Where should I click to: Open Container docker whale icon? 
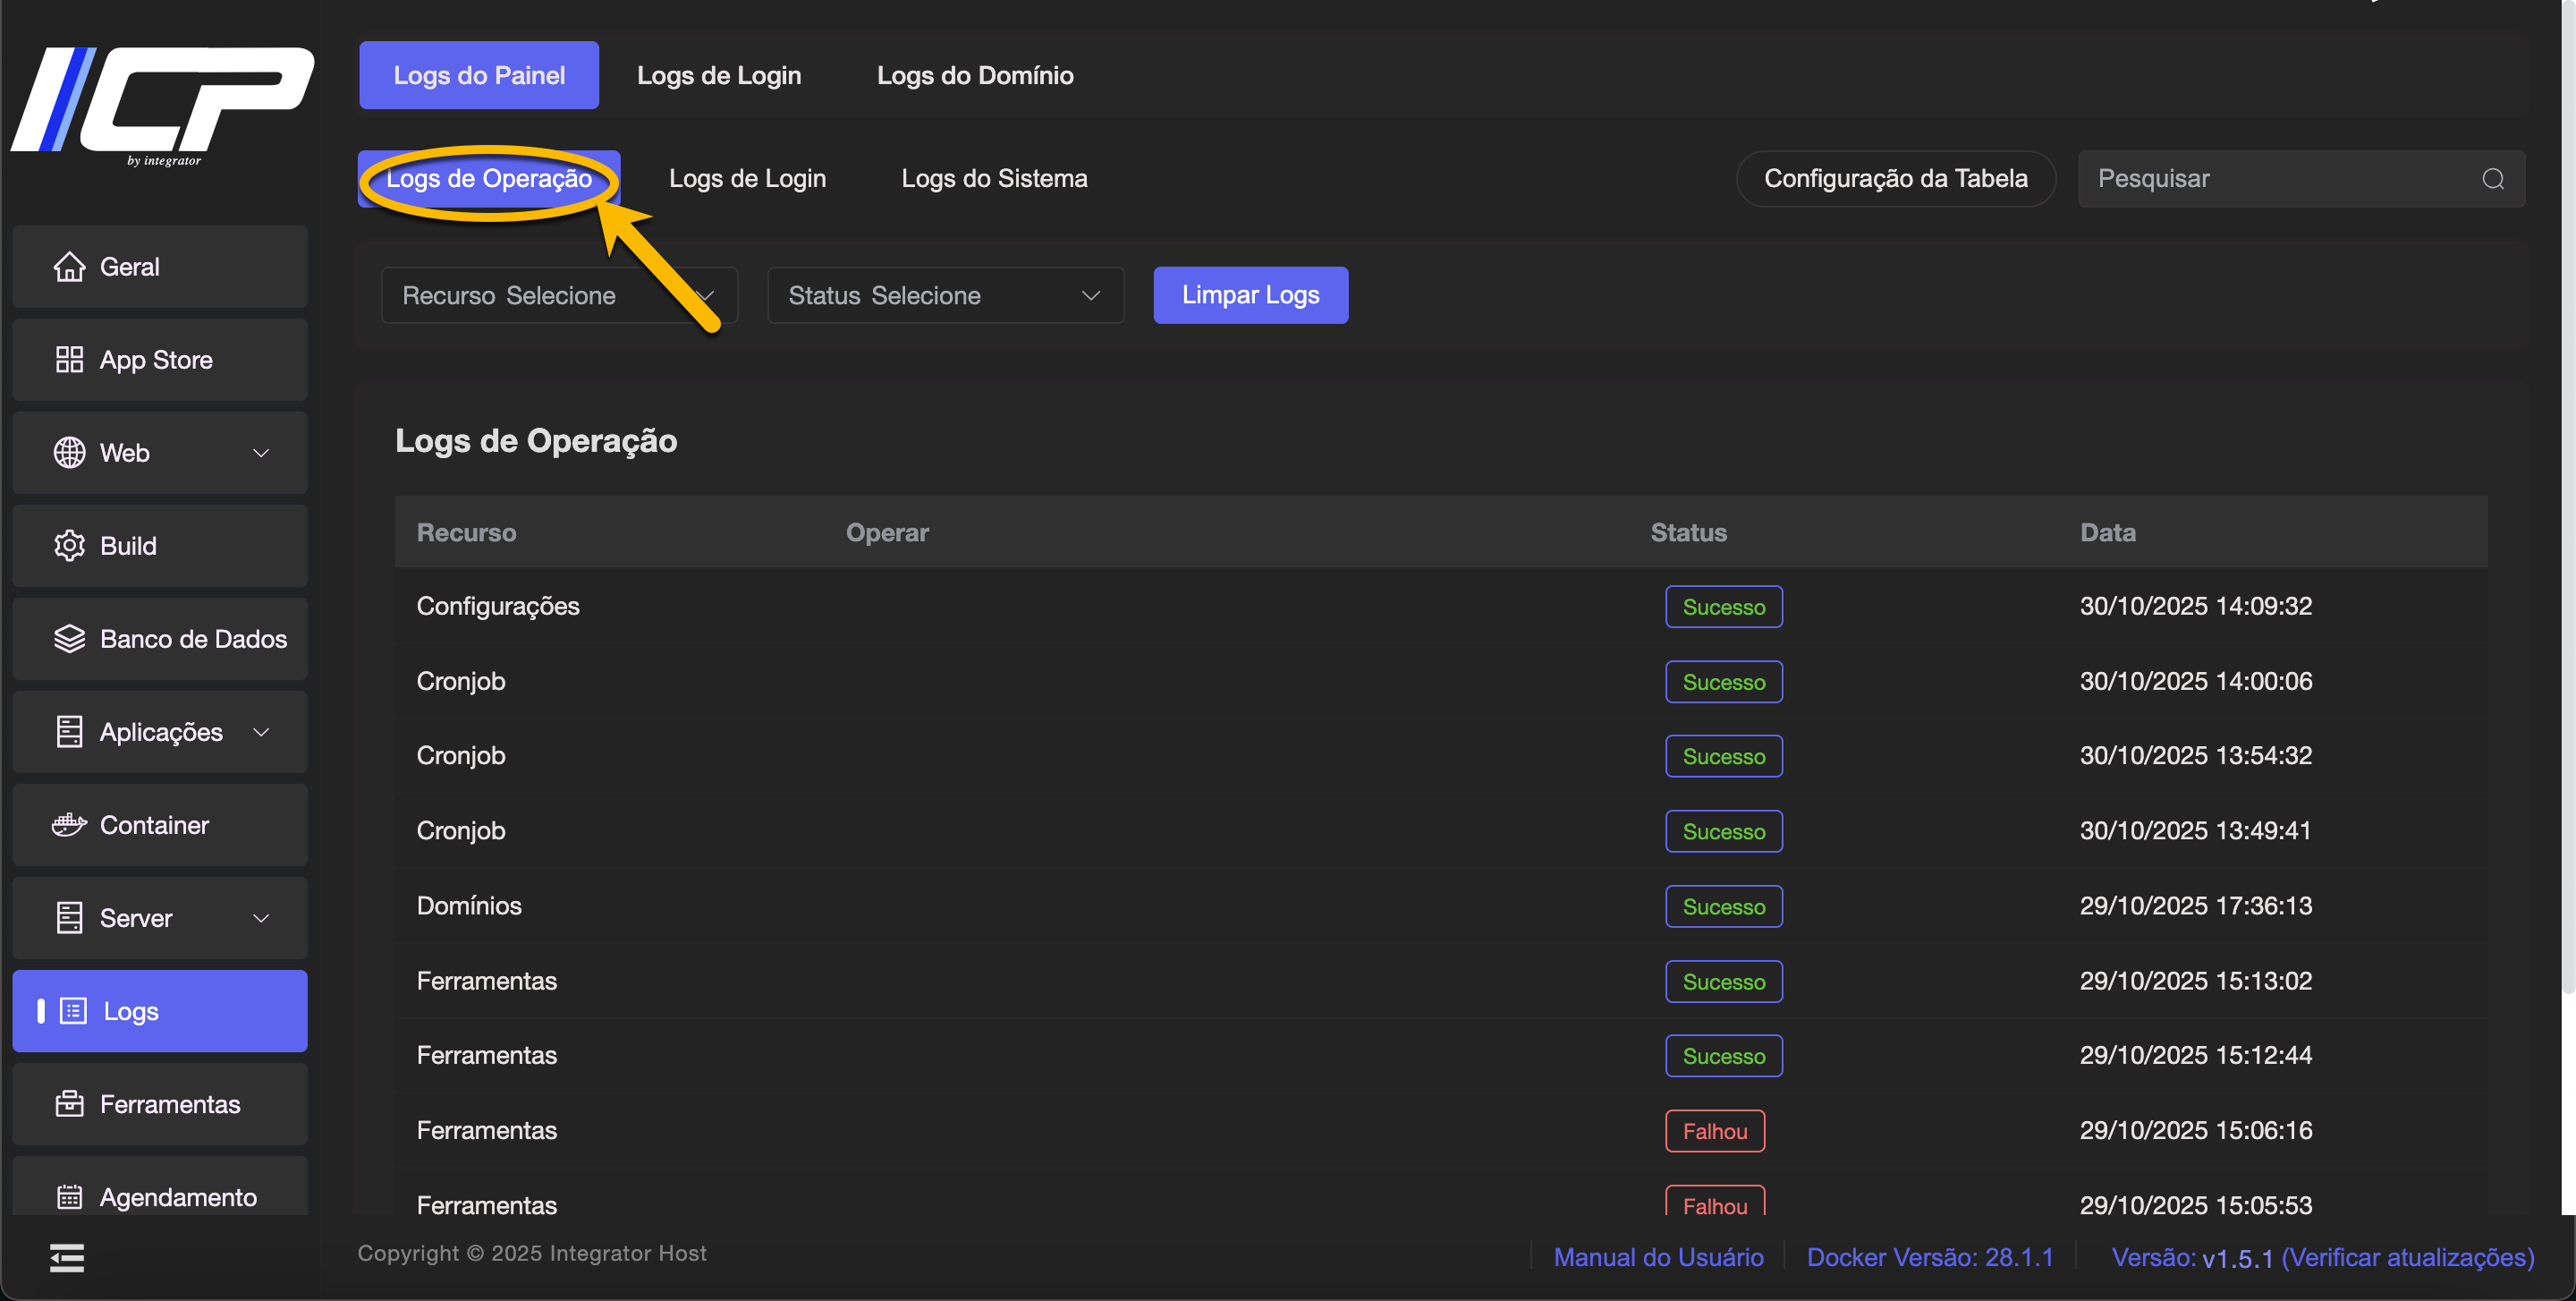[69, 825]
